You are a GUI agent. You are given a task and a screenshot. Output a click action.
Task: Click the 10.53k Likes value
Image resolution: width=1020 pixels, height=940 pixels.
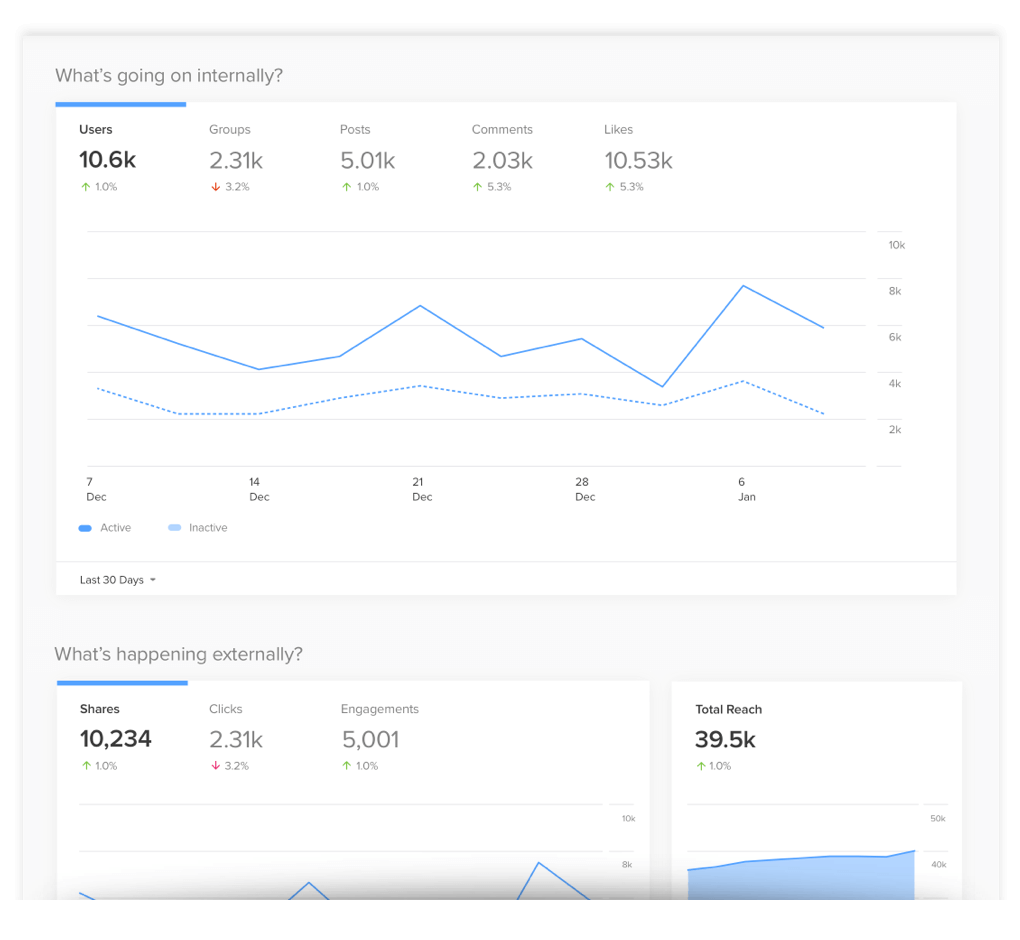[x=638, y=160]
